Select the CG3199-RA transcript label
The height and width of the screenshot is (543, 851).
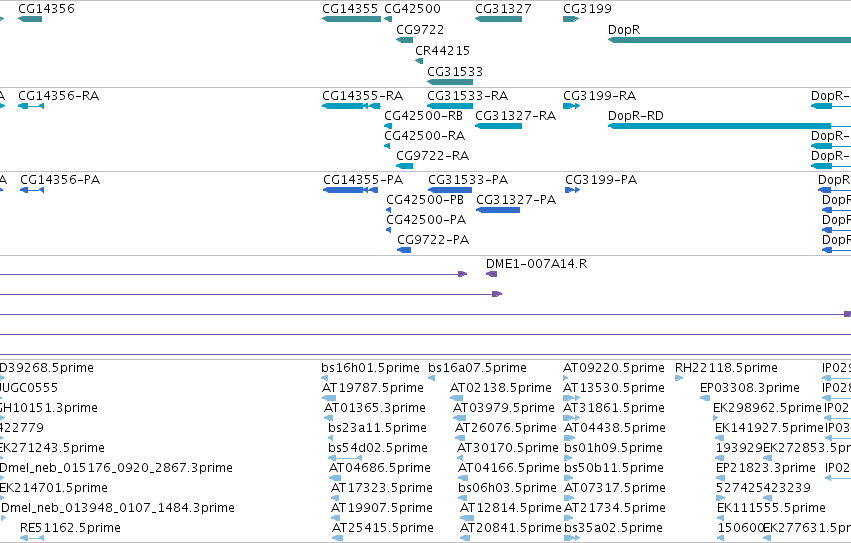(x=600, y=96)
